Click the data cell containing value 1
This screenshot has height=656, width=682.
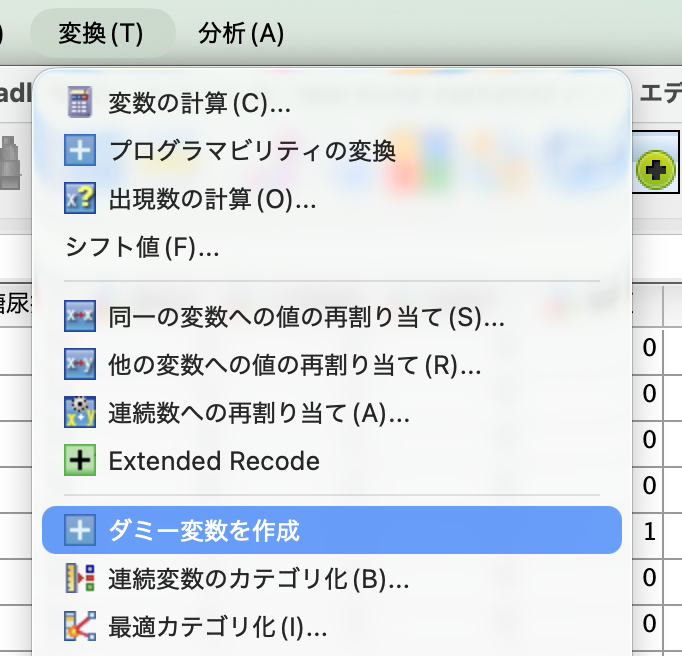pos(648,531)
